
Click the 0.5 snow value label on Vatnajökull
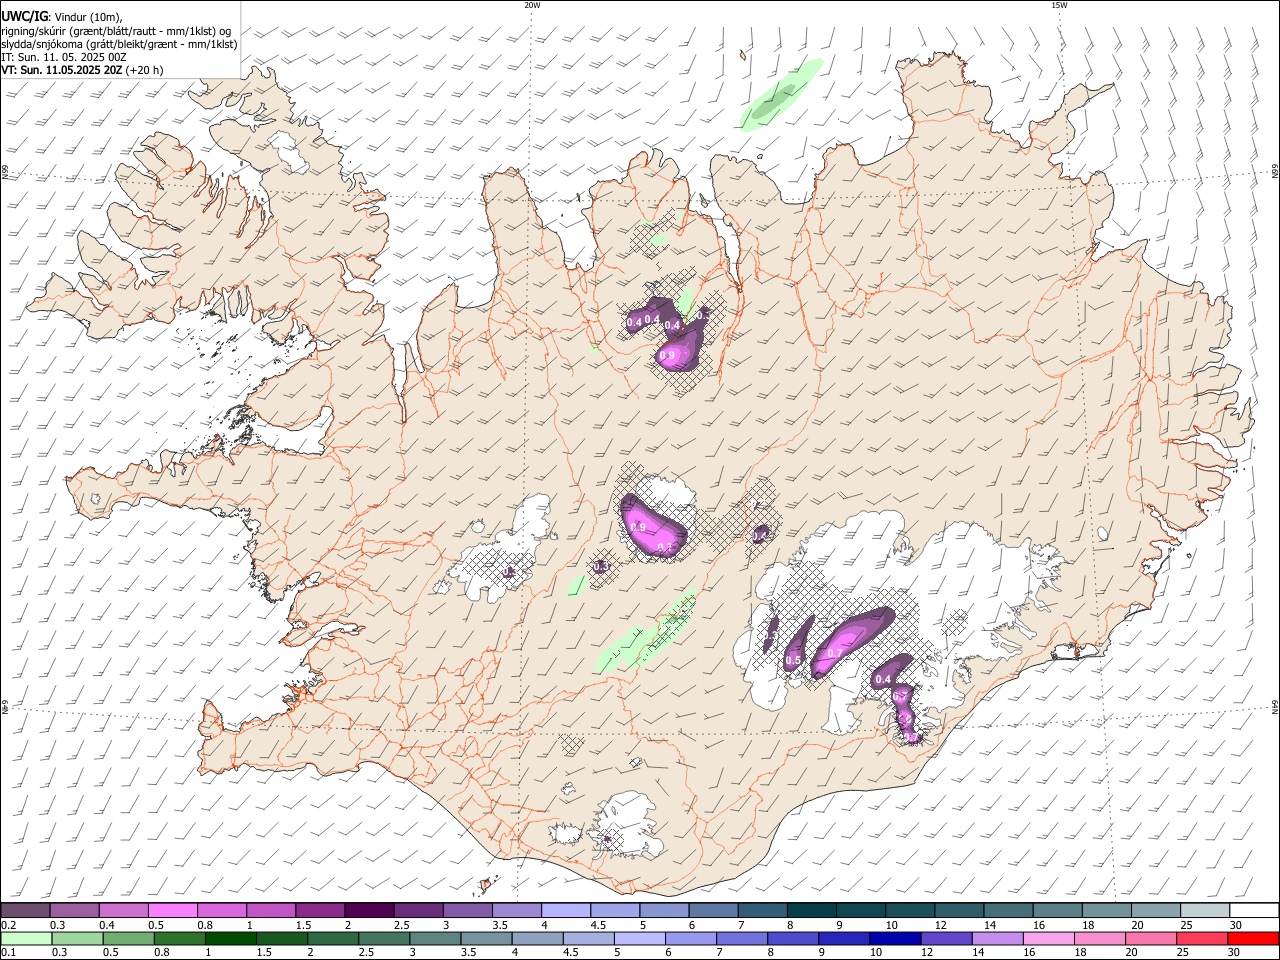pyautogui.click(x=793, y=660)
